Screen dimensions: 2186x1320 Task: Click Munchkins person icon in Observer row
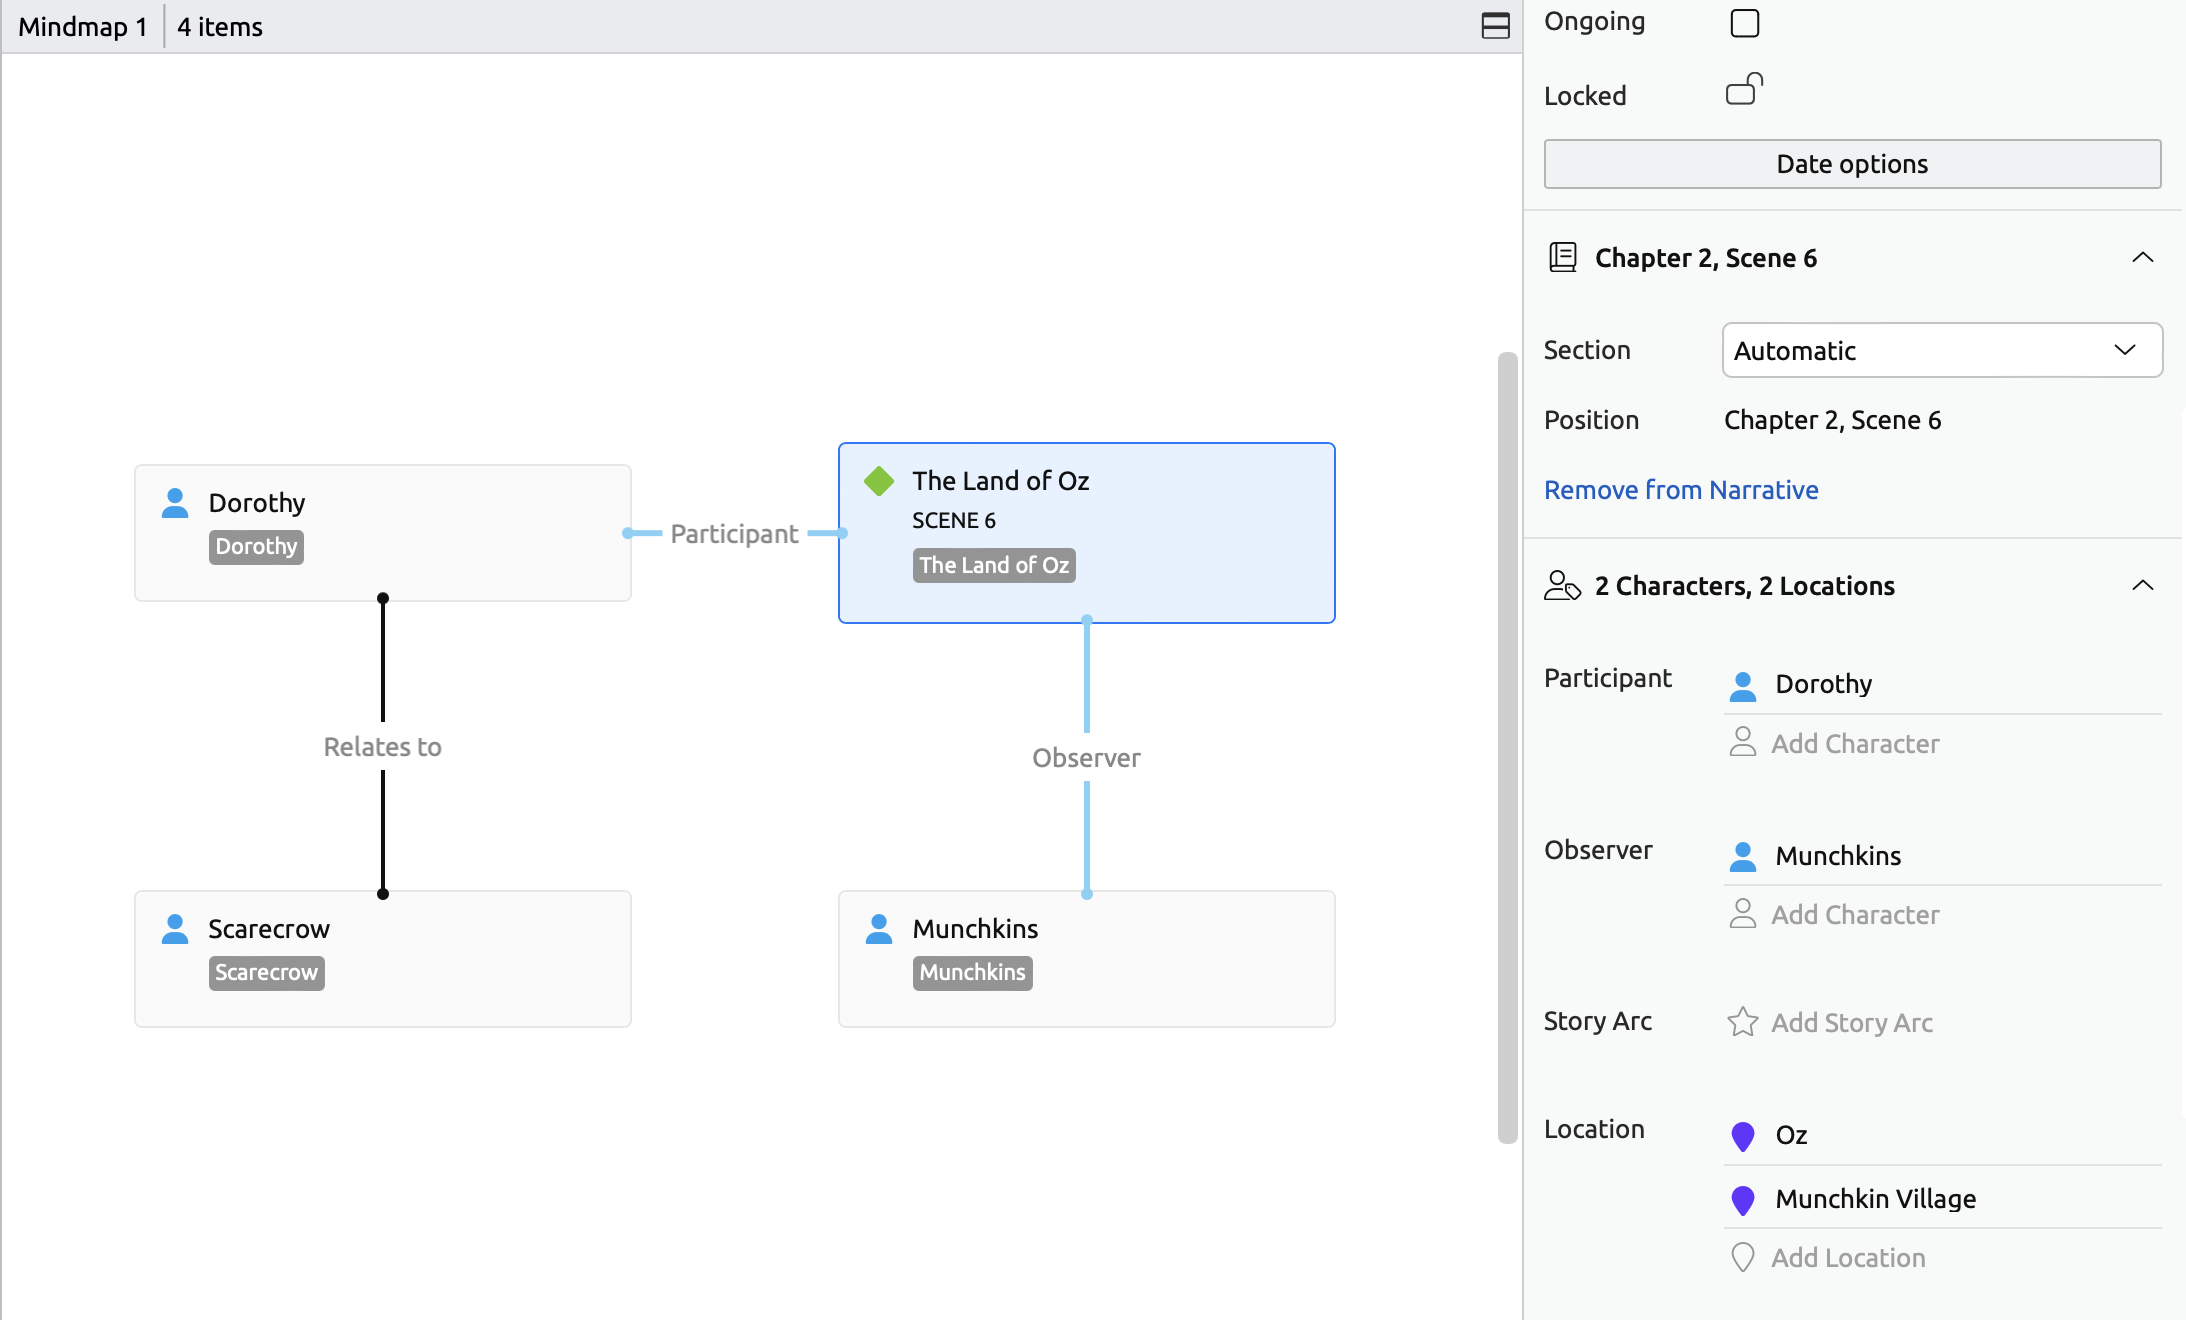point(1742,856)
